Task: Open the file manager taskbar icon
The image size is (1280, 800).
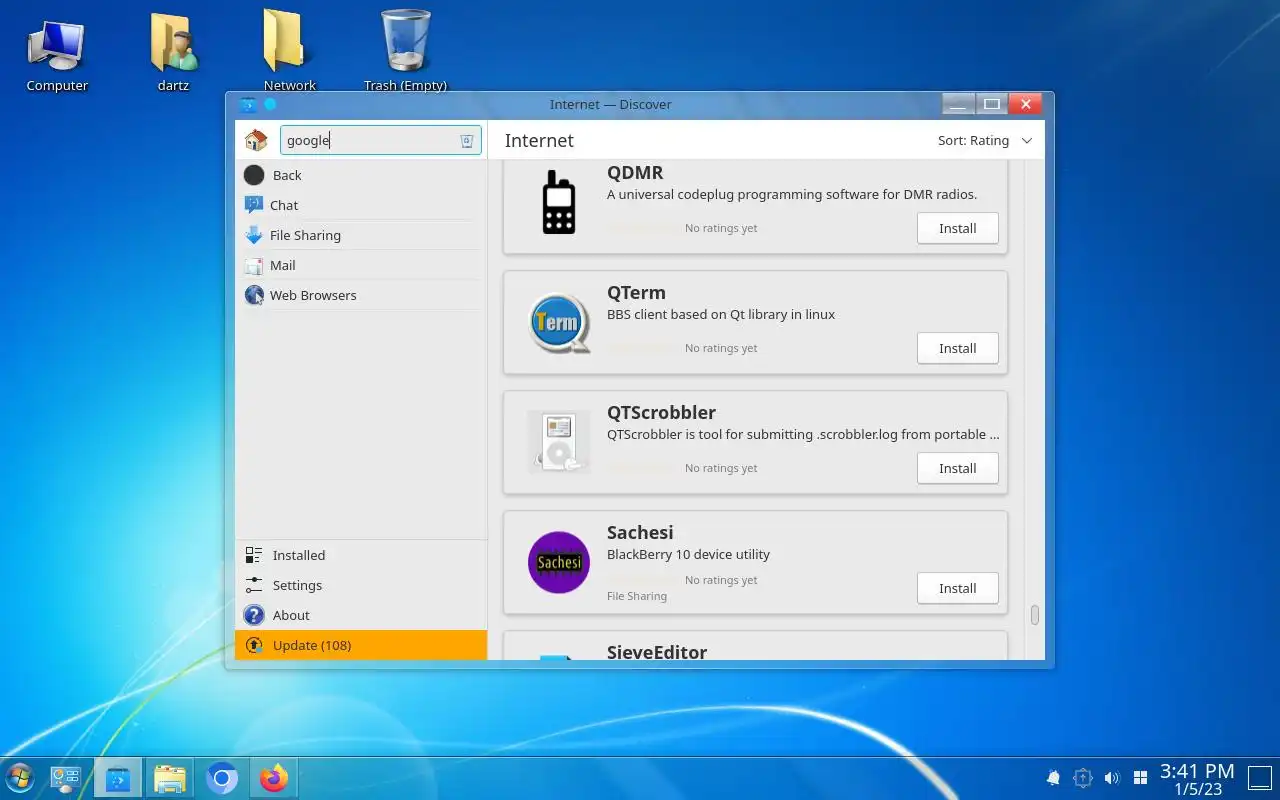Action: (170, 778)
